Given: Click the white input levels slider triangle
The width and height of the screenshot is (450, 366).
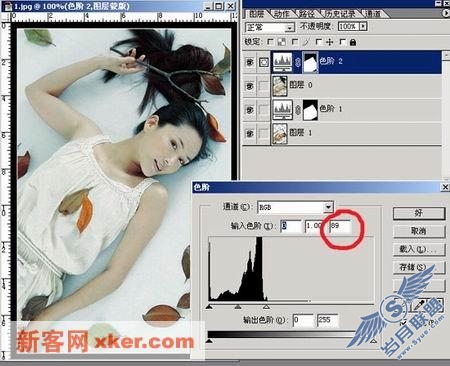Looking at the screenshot, I should 266,307.
